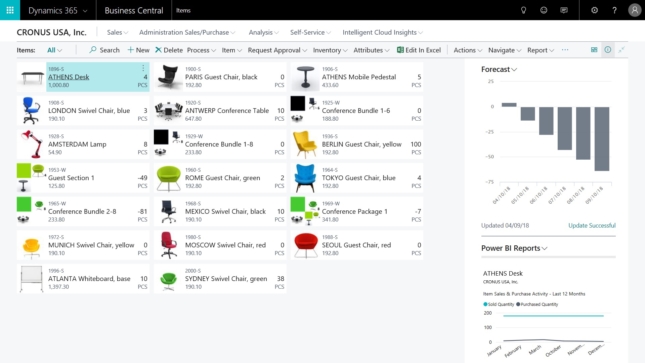The image size is (645, 363).
Task: Click the Search magnifier in toolbar
Action: click(104, 50)
